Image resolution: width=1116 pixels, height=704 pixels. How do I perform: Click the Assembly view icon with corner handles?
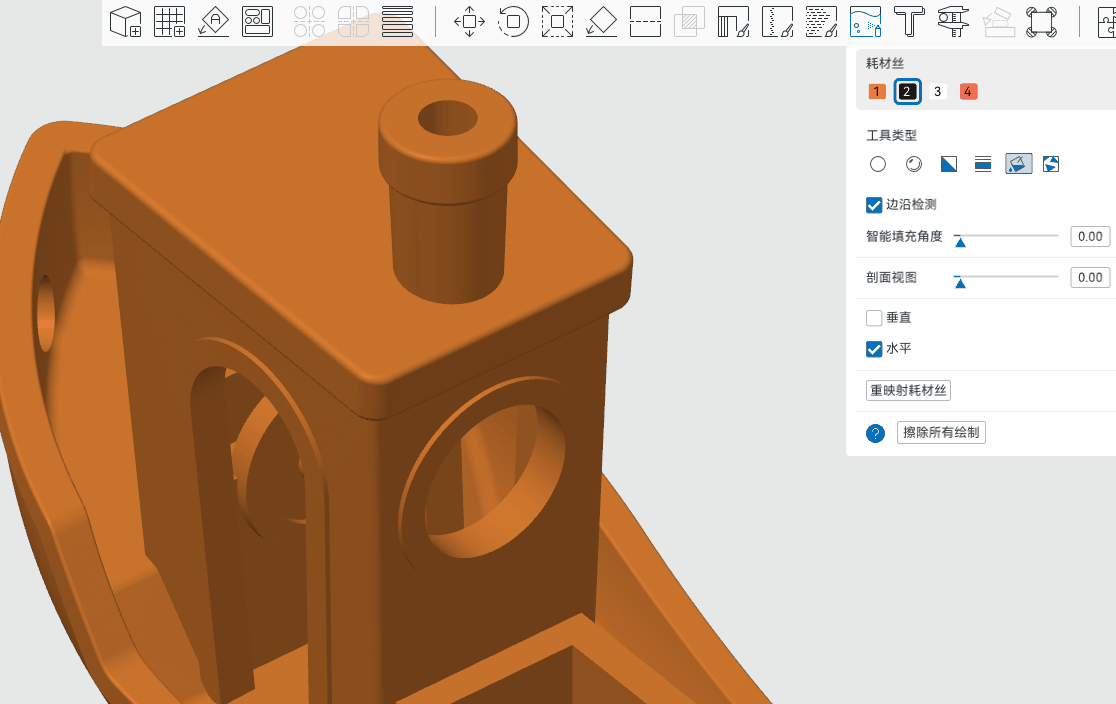pyautogui.click(x=1041, y=21)
